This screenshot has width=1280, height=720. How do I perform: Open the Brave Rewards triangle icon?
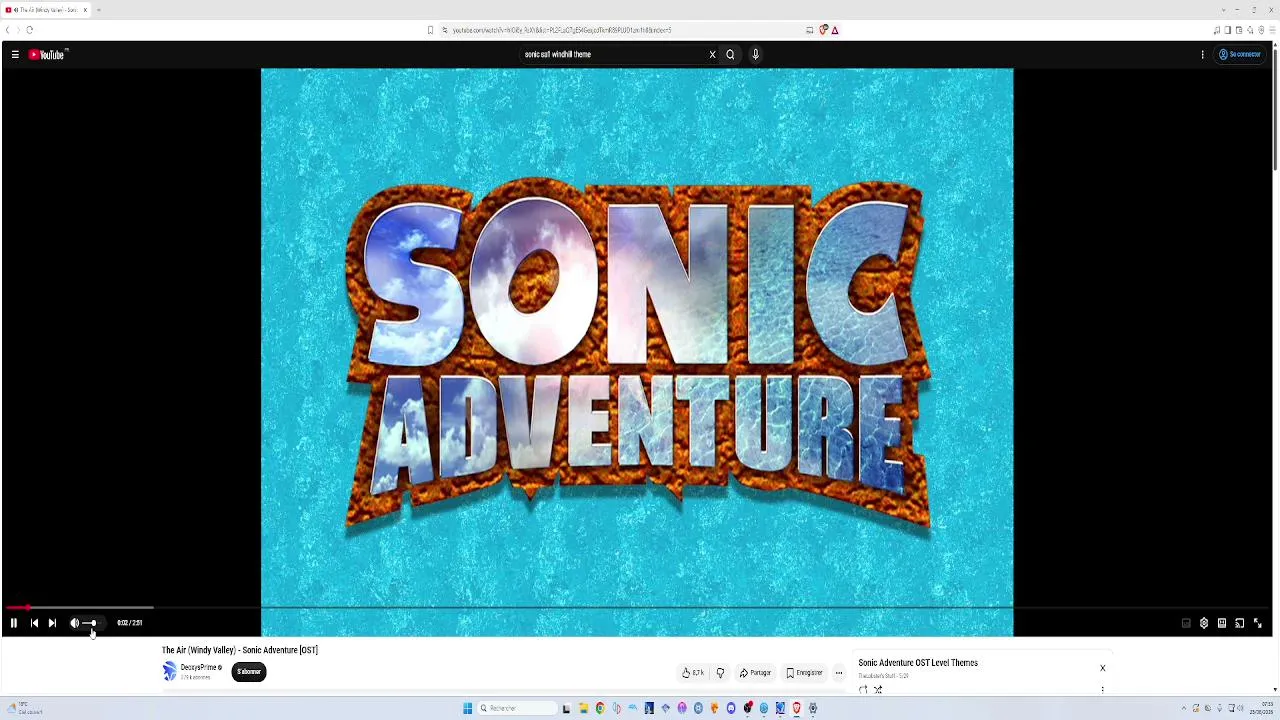835,30
